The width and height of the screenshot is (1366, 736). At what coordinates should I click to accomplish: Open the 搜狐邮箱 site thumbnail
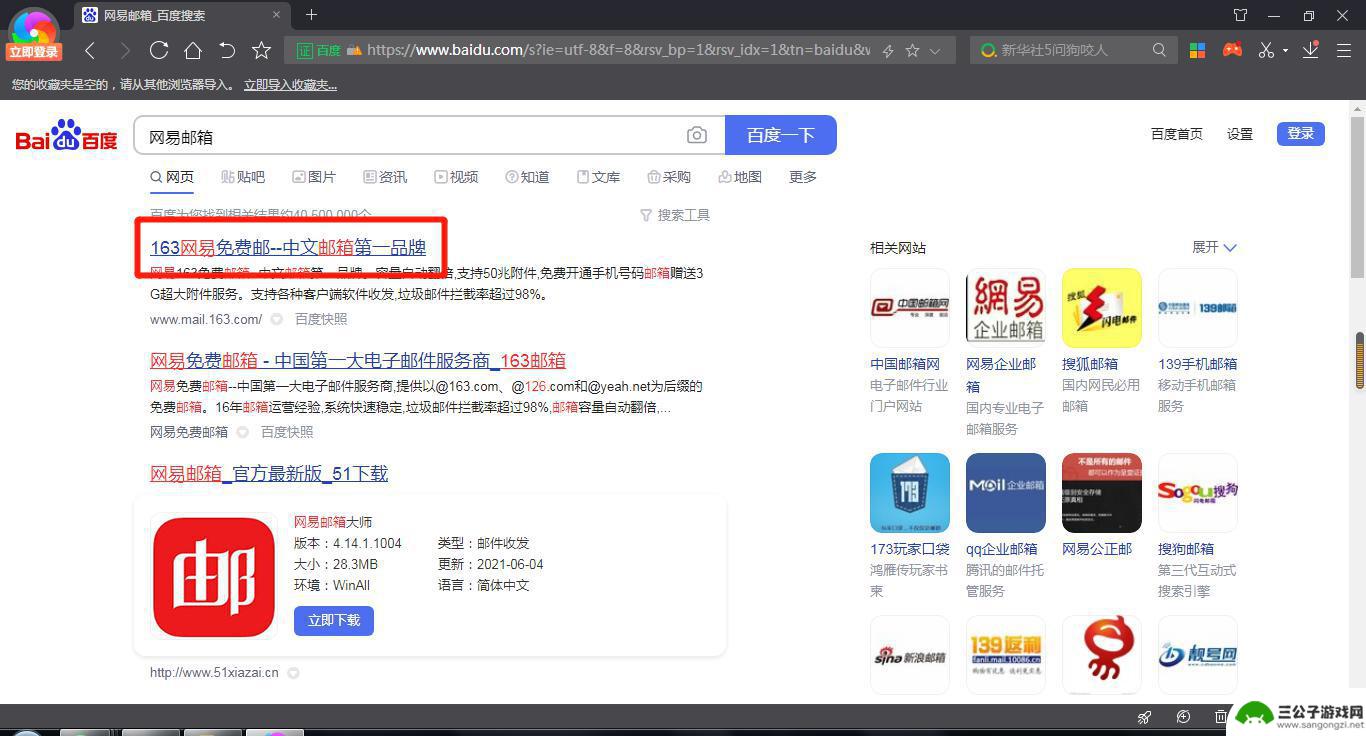pos(1102,307)
